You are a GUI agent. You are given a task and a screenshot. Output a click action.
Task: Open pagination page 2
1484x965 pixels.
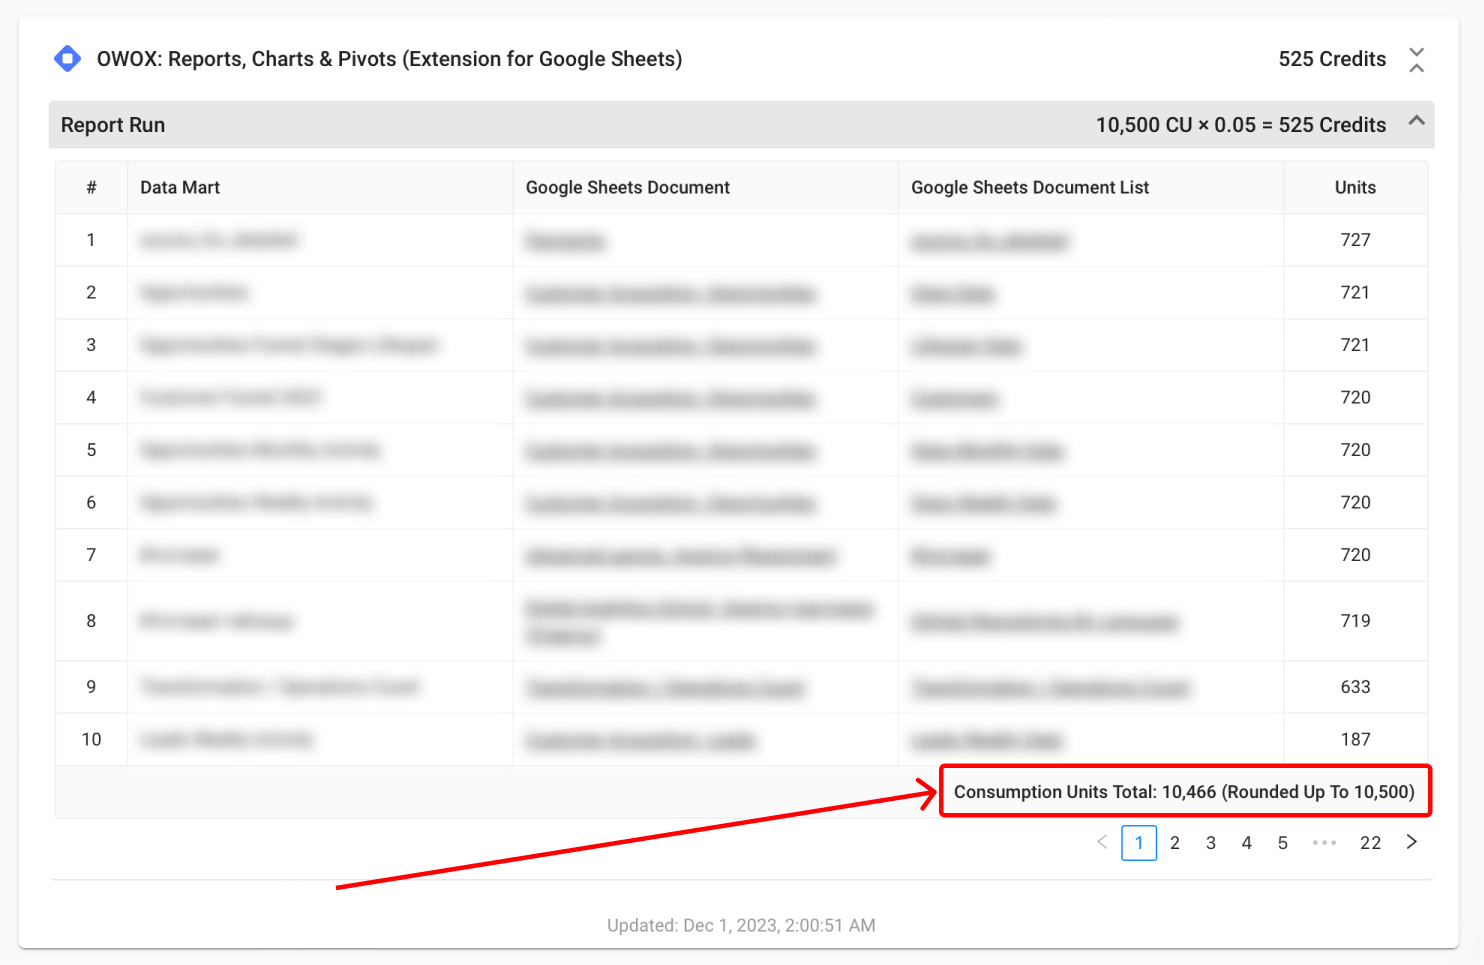(x=1175, y=843)
